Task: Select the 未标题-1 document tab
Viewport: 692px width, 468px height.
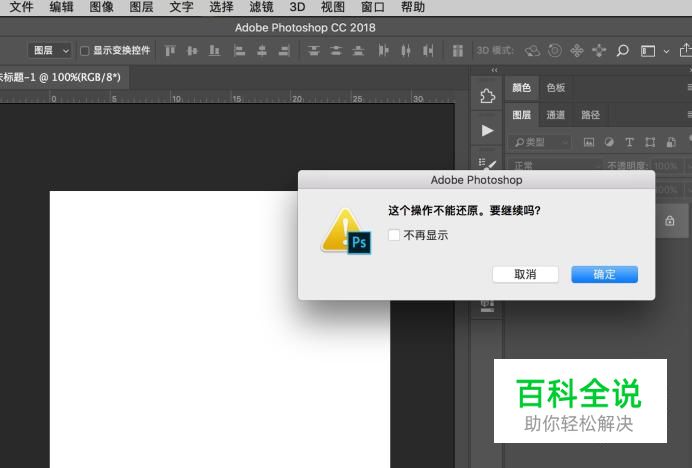Action: (62, 77)
